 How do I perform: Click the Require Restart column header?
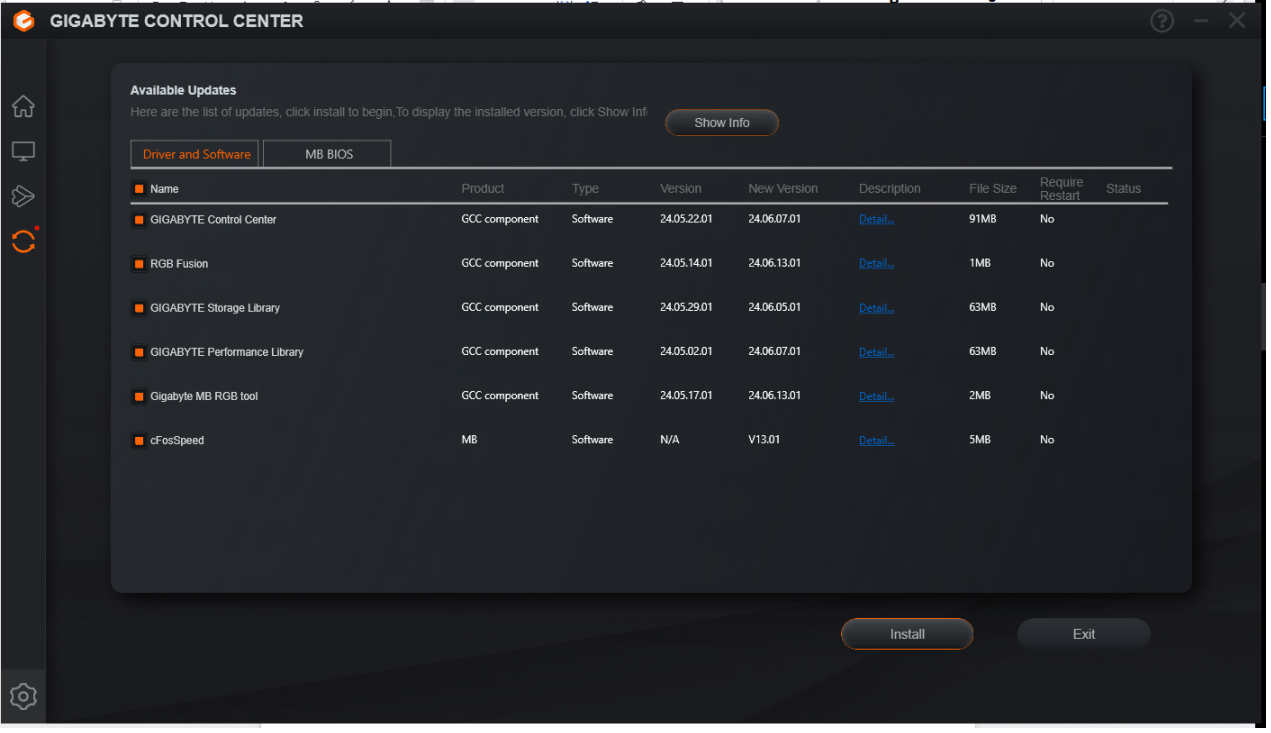click(x=1061, y=189)
